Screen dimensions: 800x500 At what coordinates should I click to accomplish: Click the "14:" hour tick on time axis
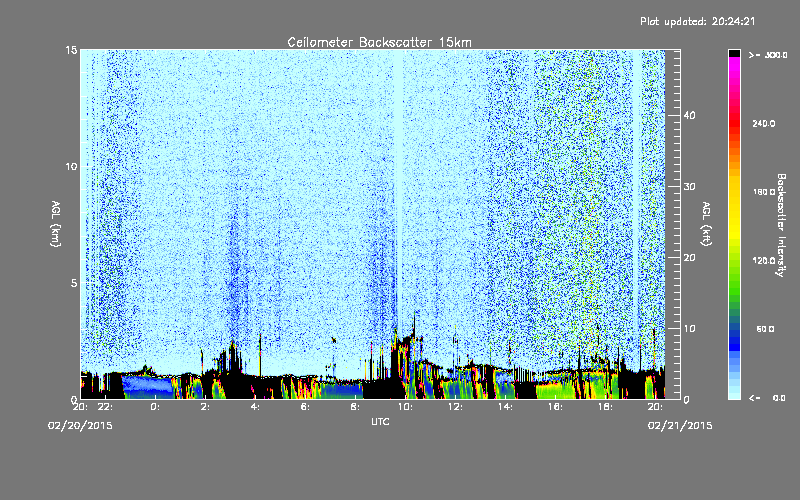(505, 407)
